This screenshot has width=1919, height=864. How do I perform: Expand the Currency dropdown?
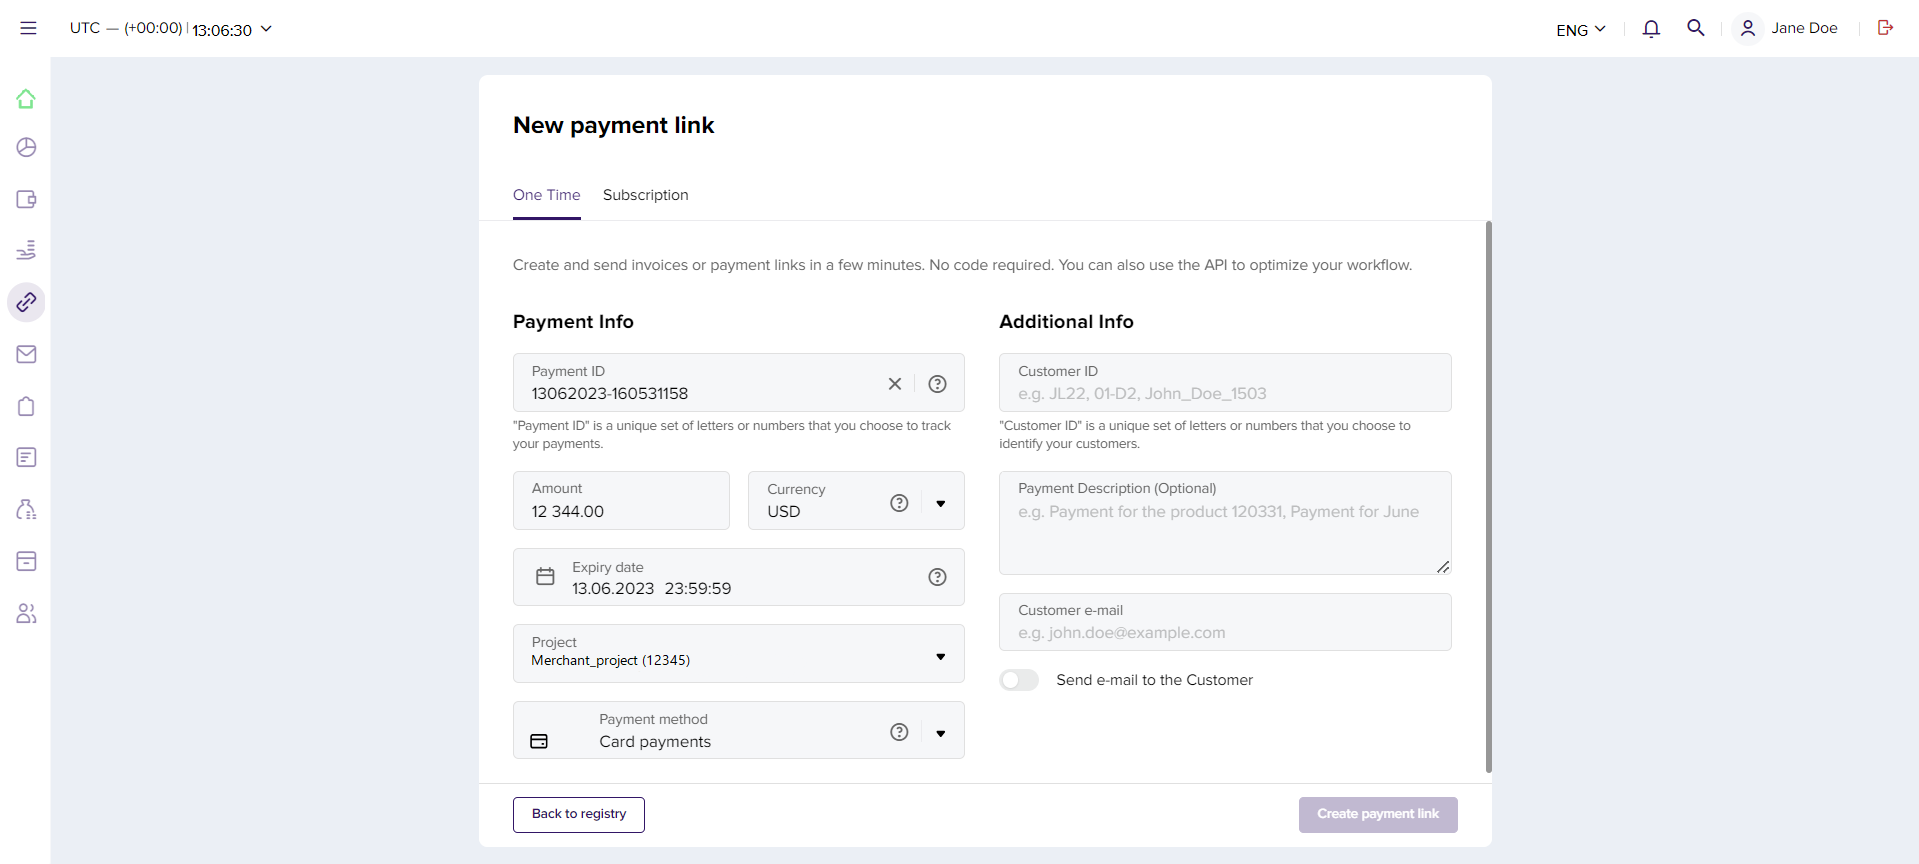[940, 503]
